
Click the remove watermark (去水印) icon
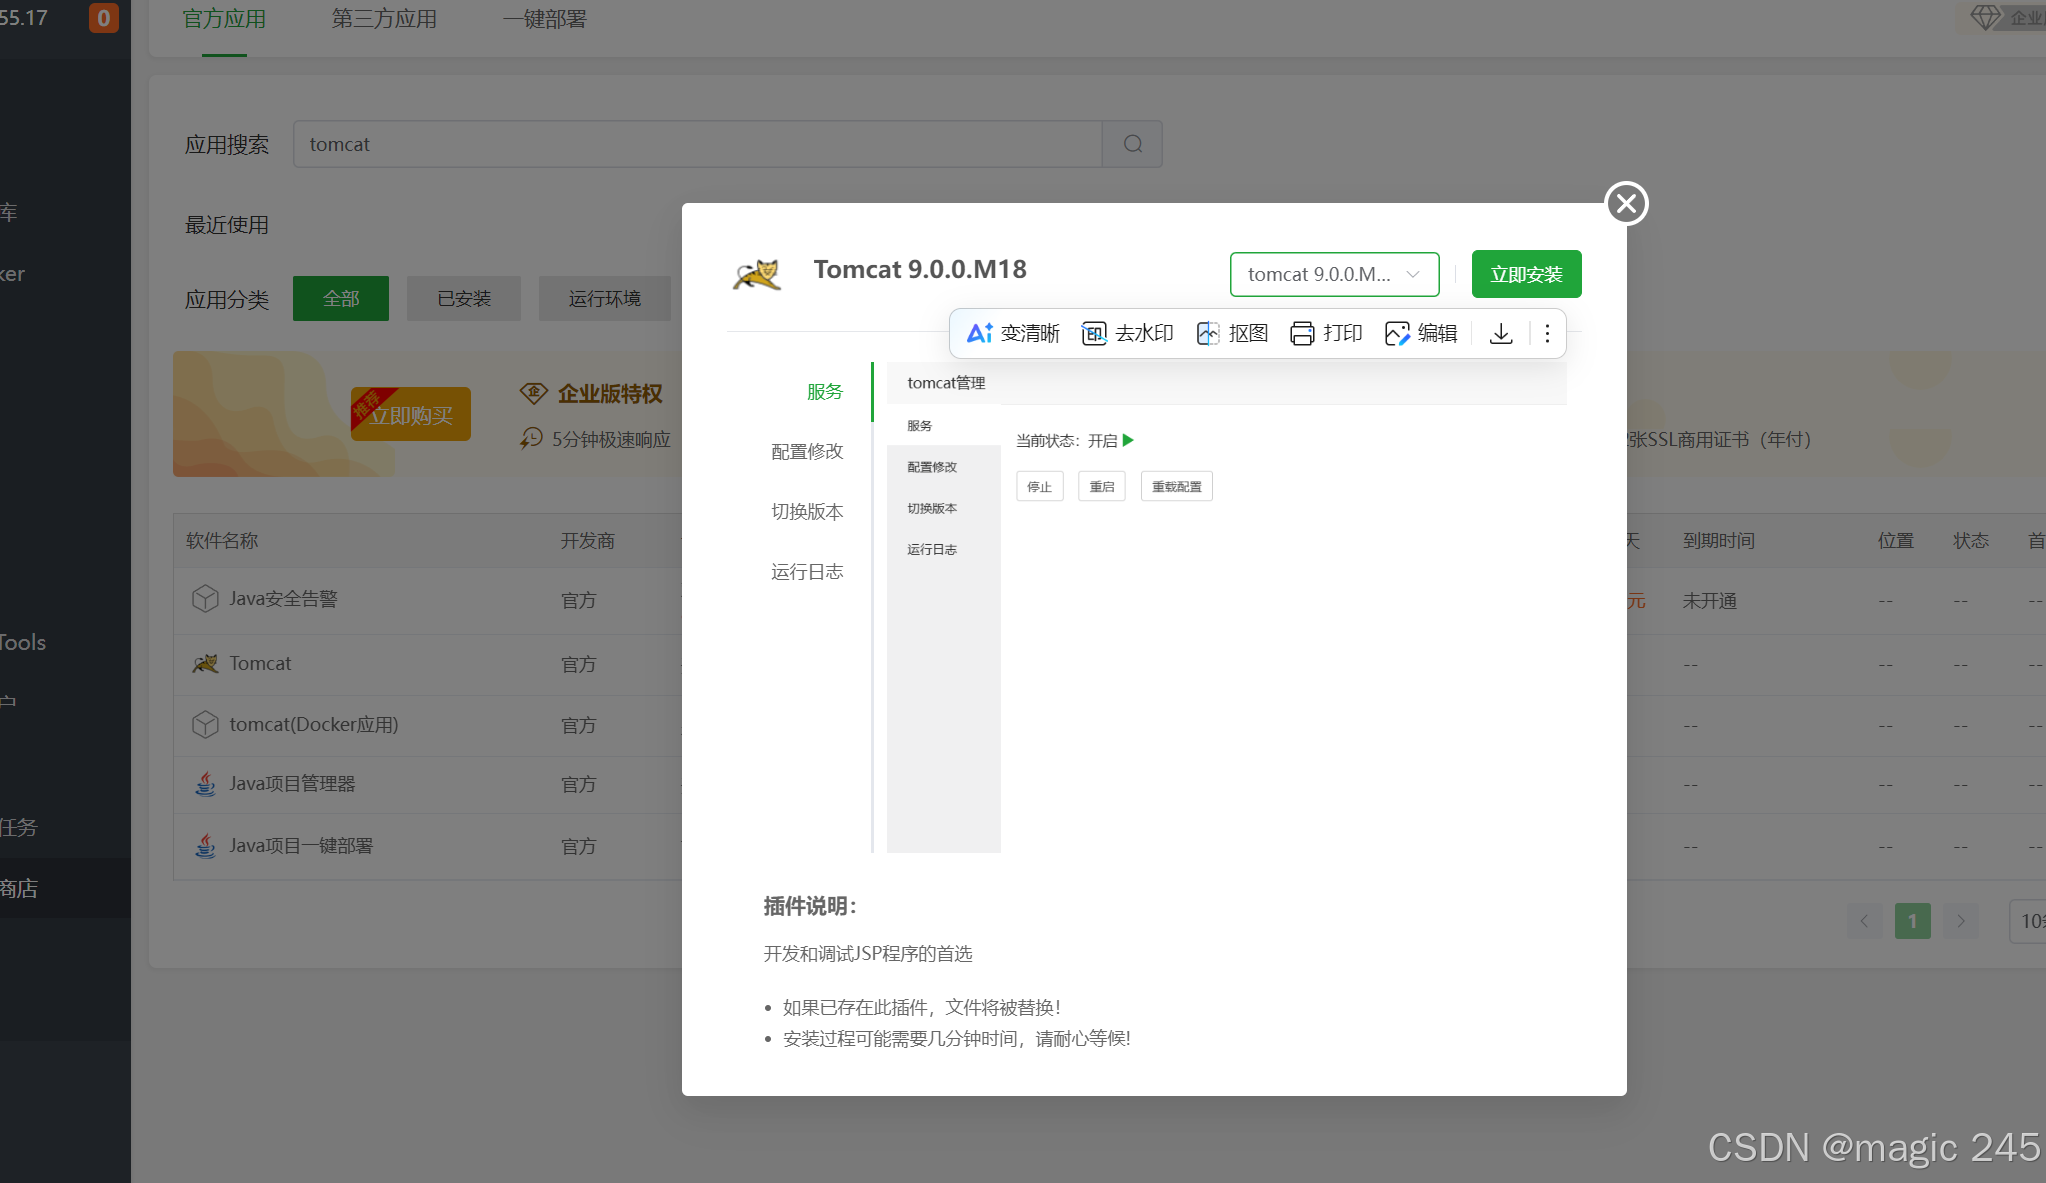coord(1094,333)
